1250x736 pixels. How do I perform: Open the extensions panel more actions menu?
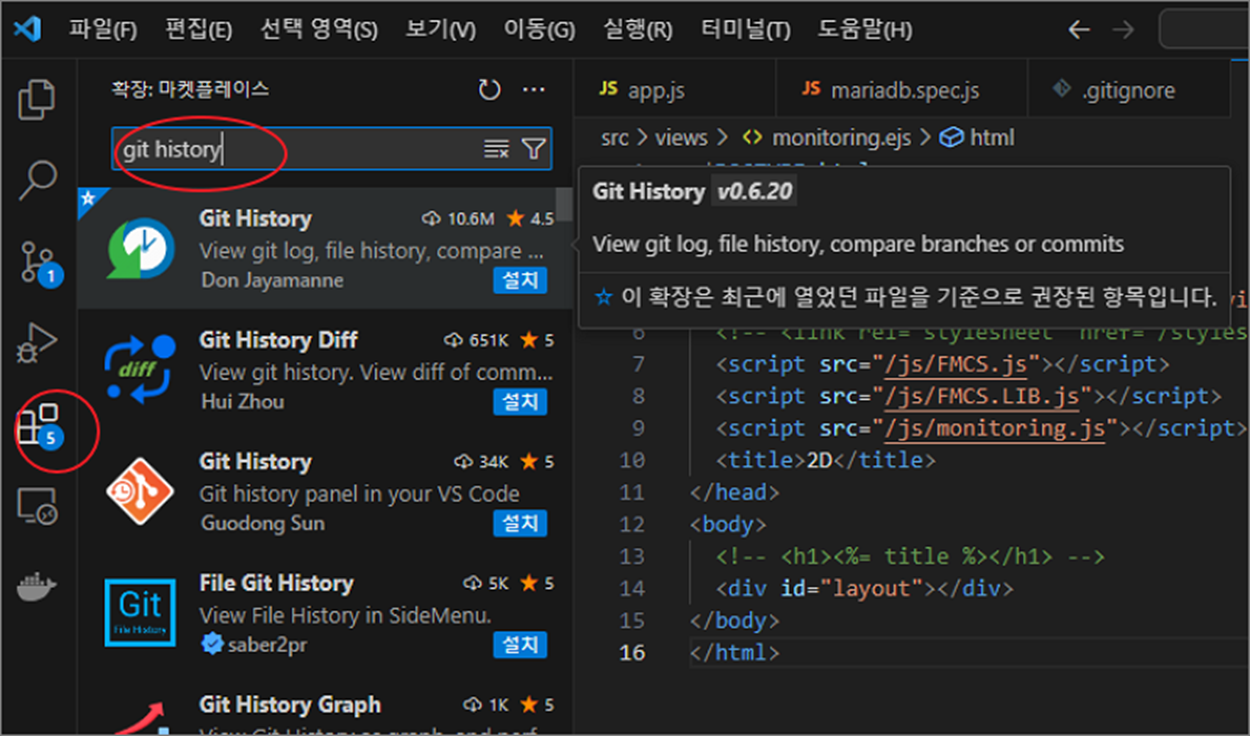point(534,90)
